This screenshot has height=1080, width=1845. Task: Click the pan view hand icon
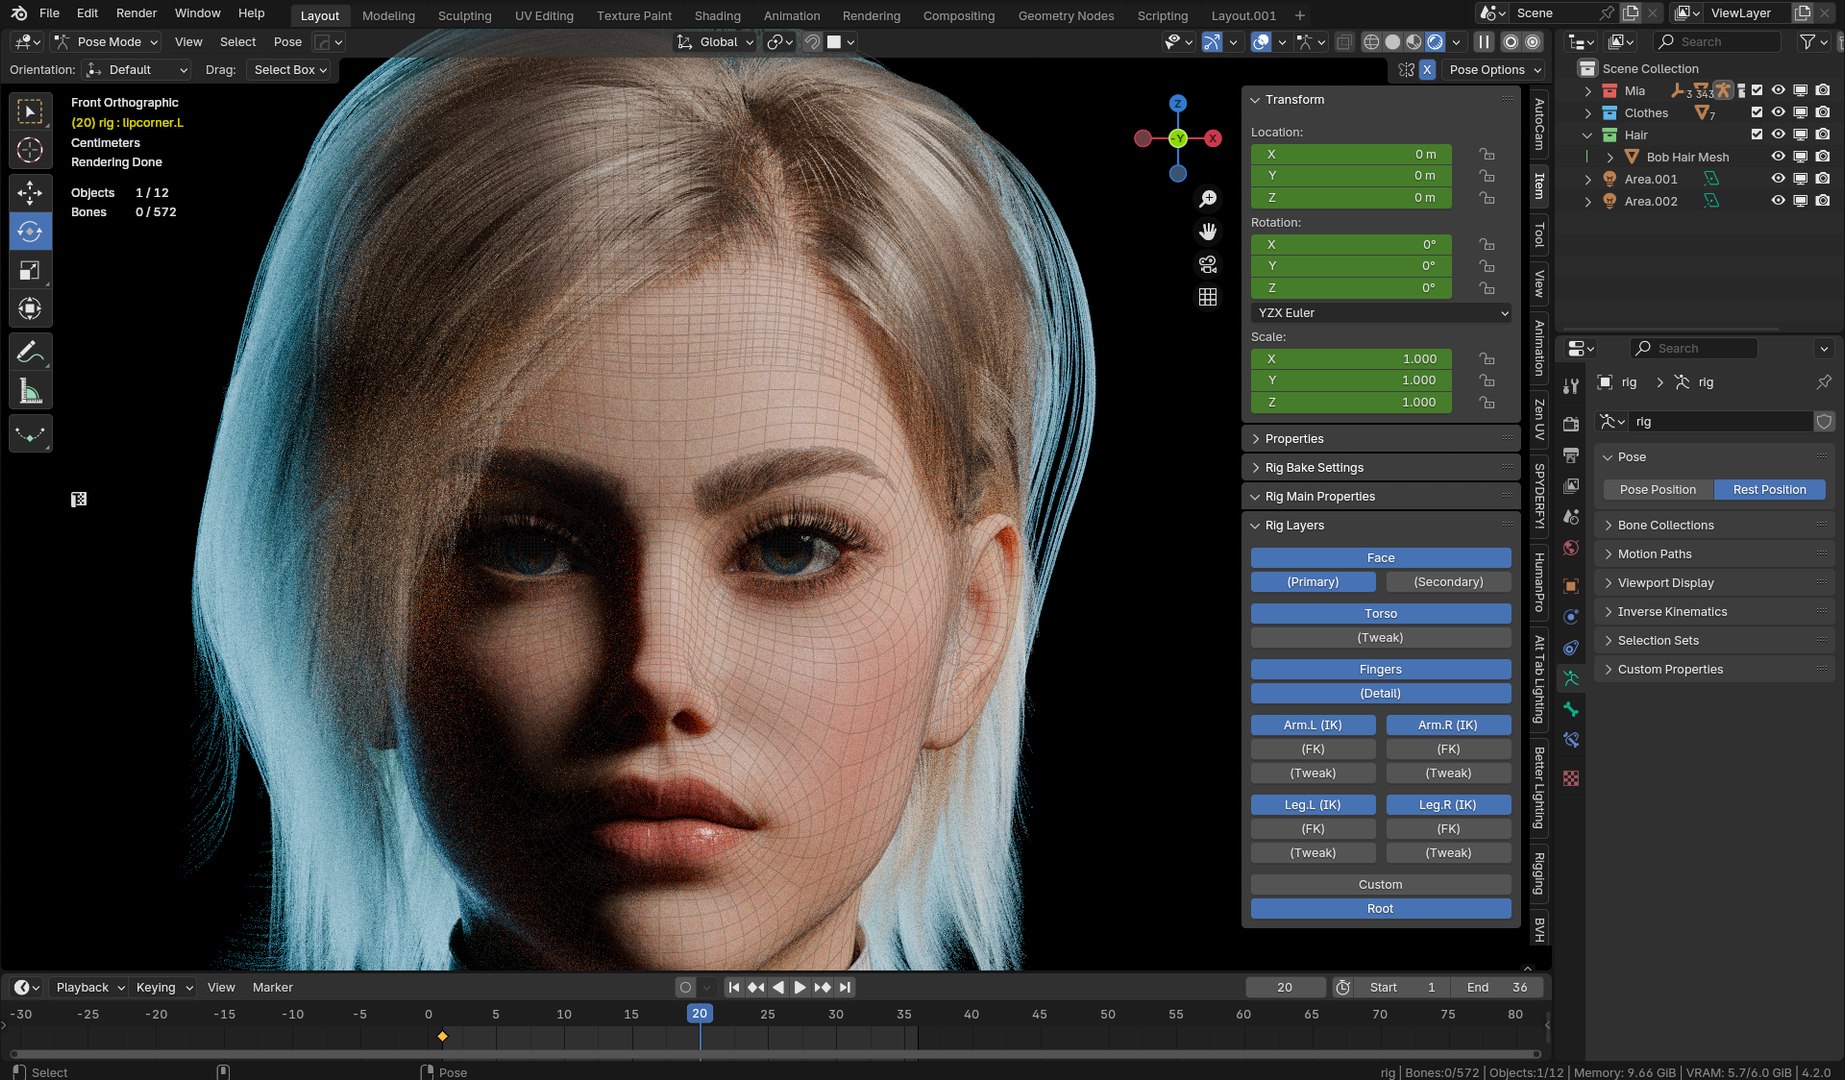[1208, 232]
